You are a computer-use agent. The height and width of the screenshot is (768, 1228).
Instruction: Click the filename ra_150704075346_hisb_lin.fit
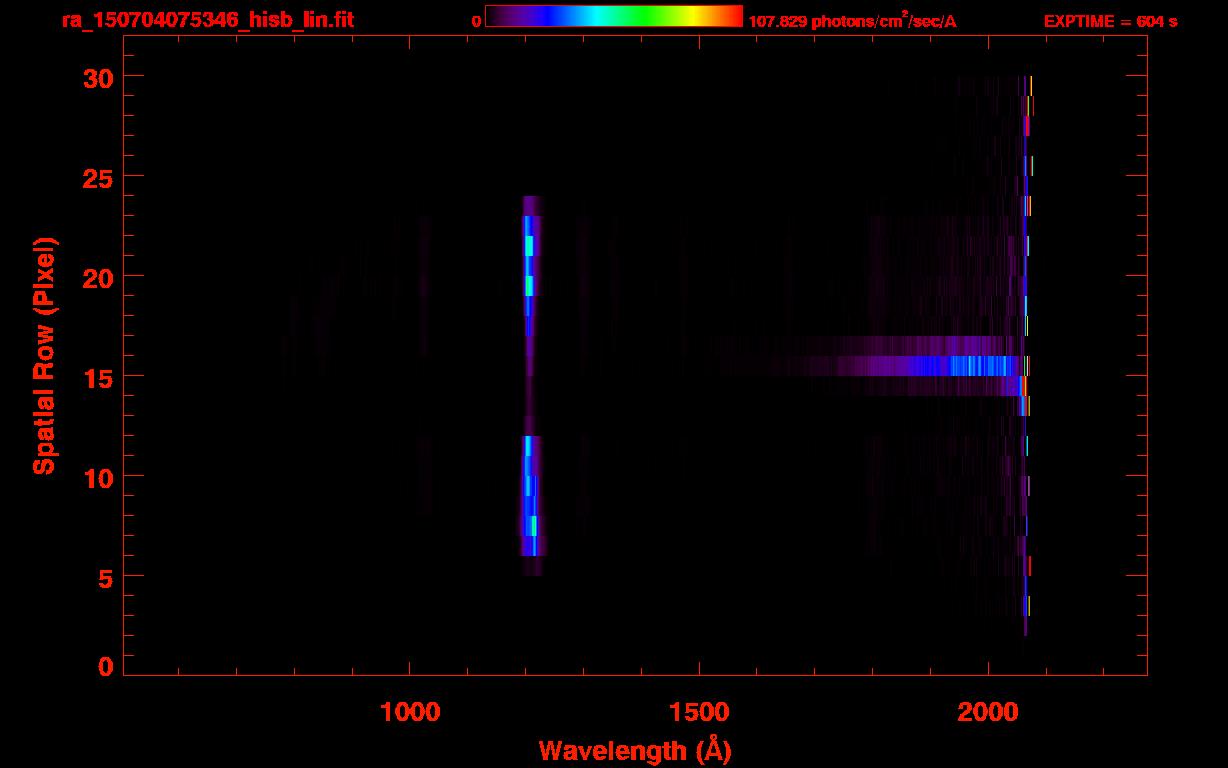click(207, 20)
